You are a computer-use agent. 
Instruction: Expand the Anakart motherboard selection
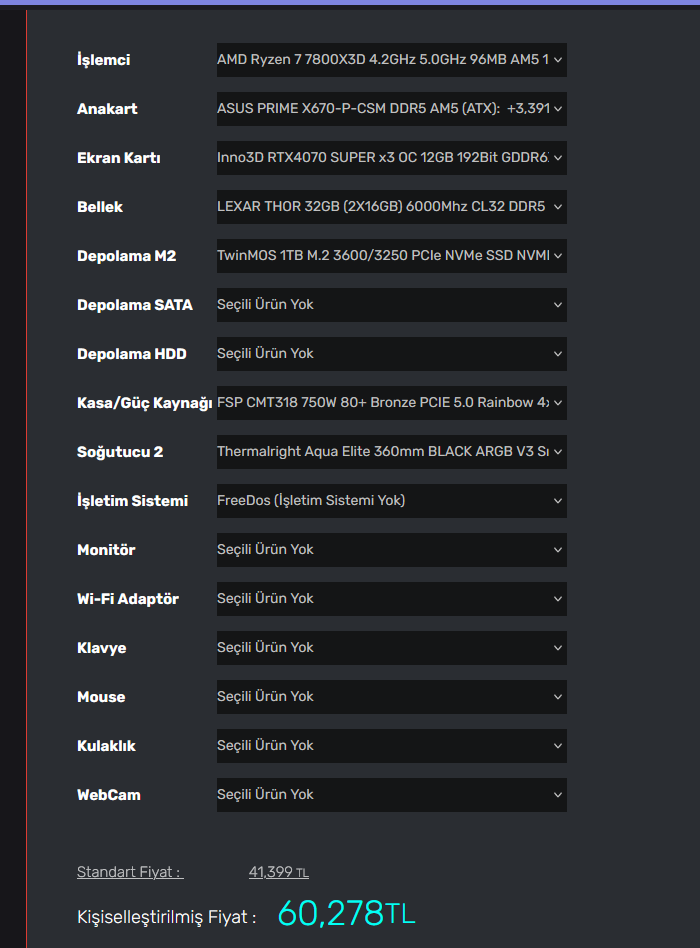tap(391, 109)
